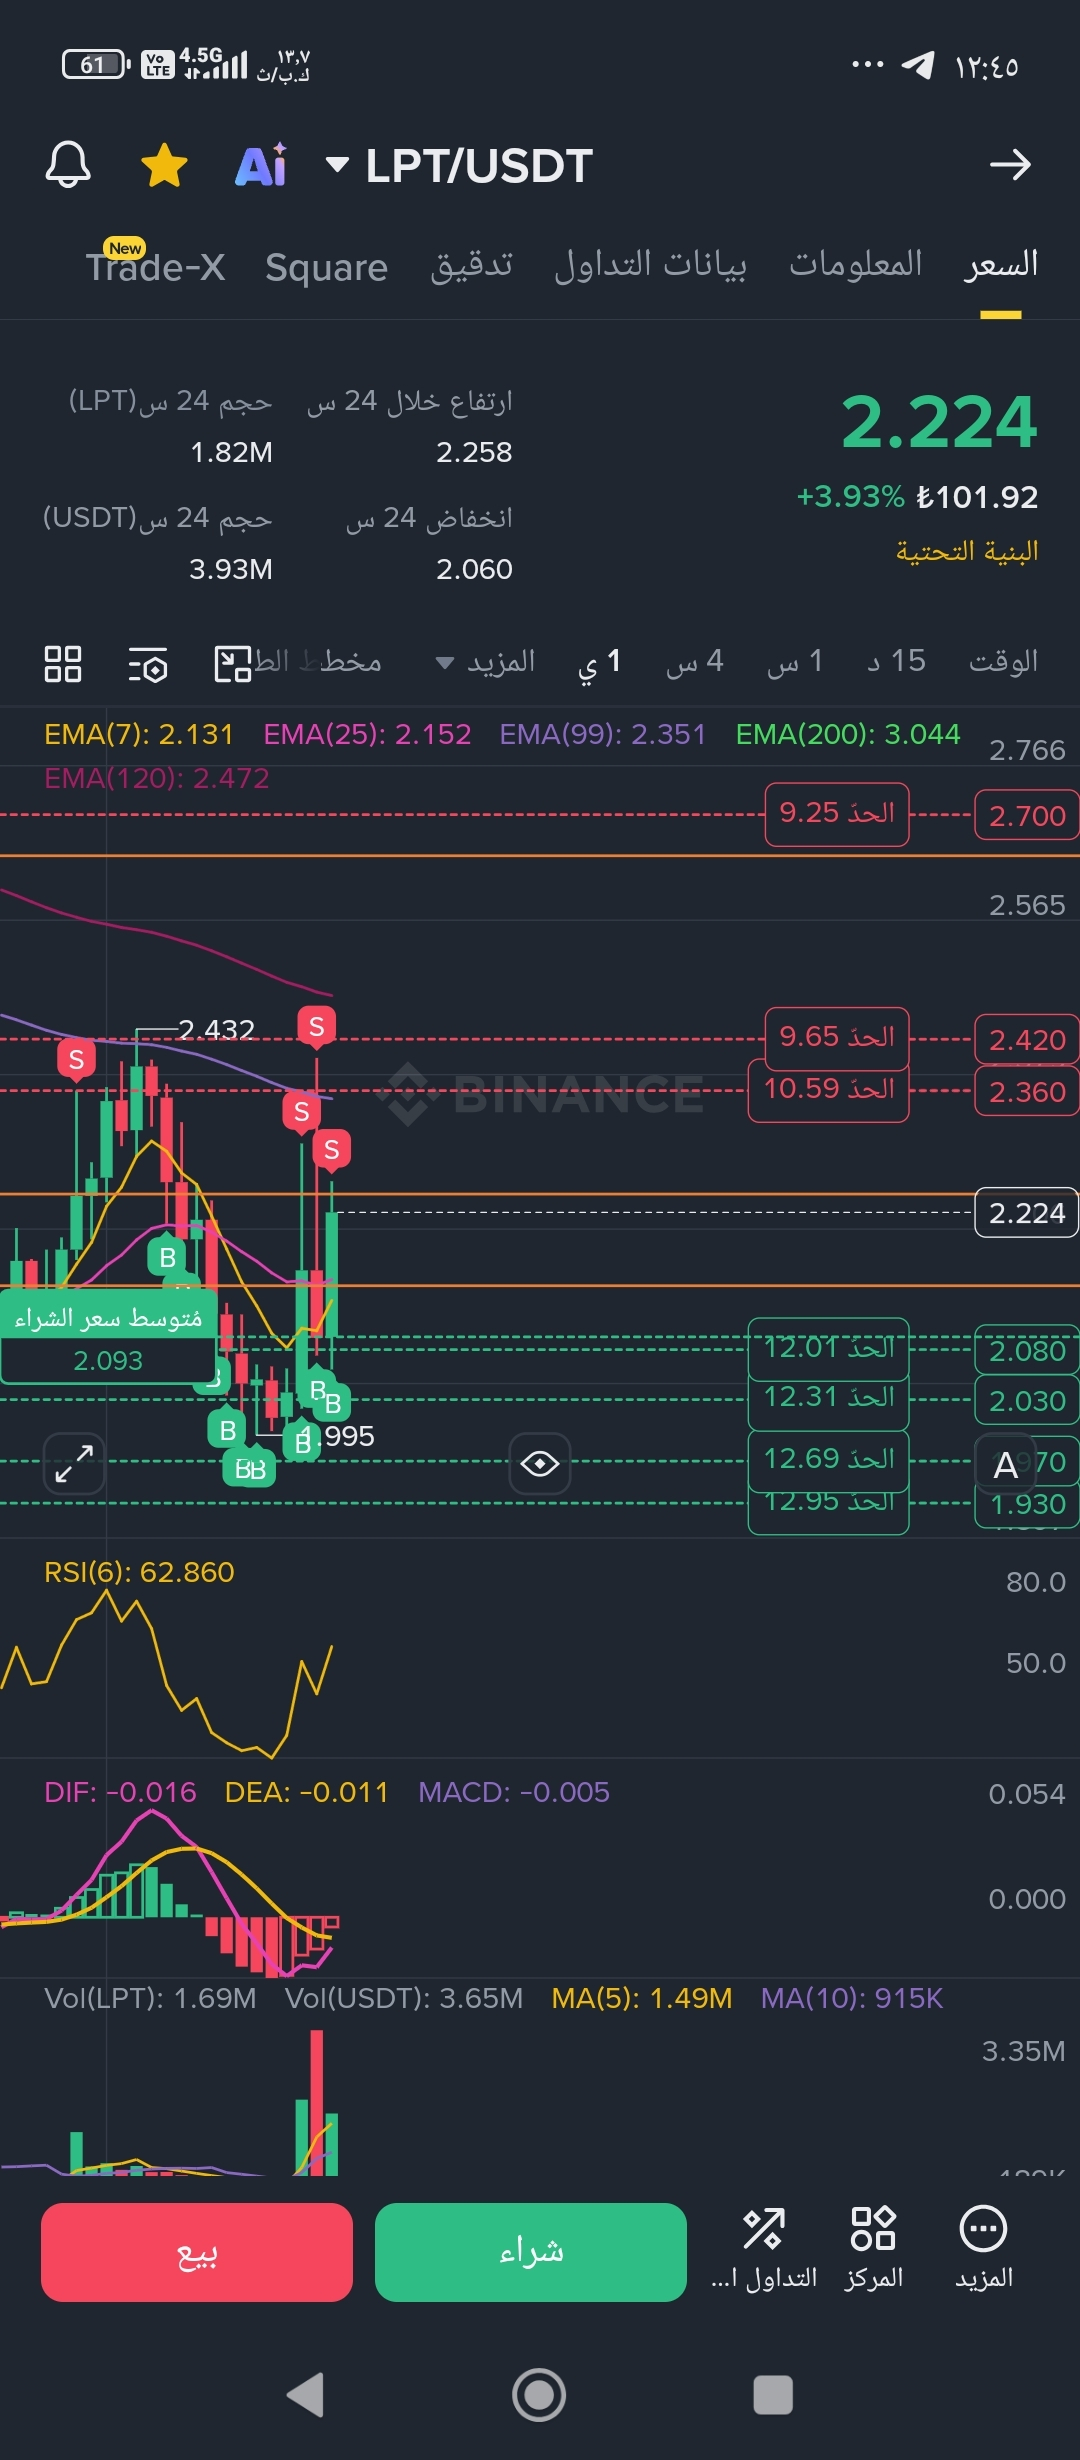Expand the LPT/USDT pair selector
This screenshot has width=1080, height=2460.
(460, 165)
